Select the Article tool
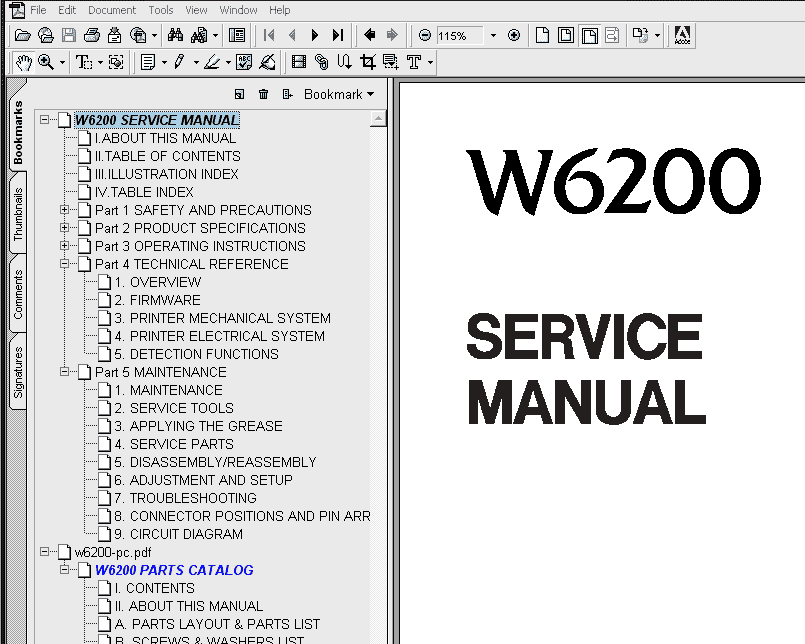Screen dimensions: 805x644 (x=344, y=63)
